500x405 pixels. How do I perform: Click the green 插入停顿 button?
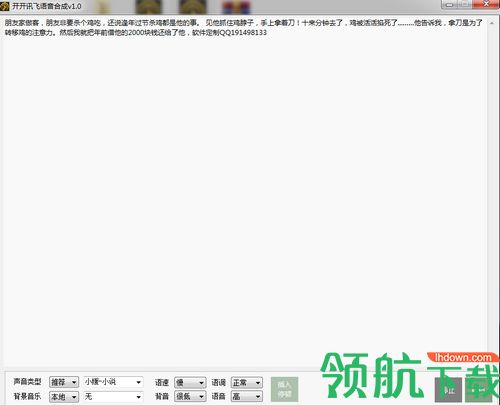(x=284, y=389)
